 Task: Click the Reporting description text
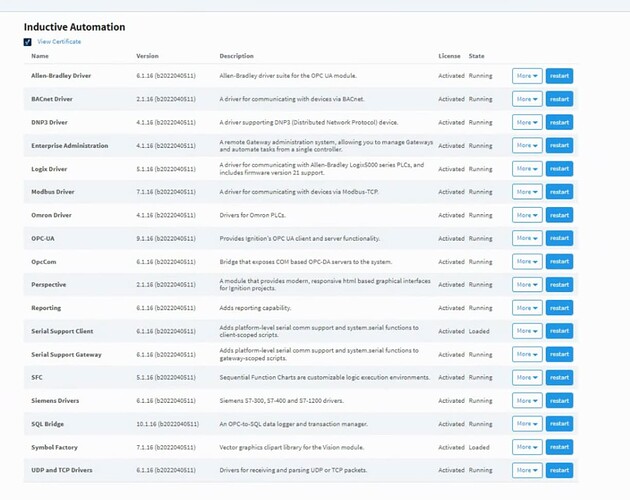255,308
